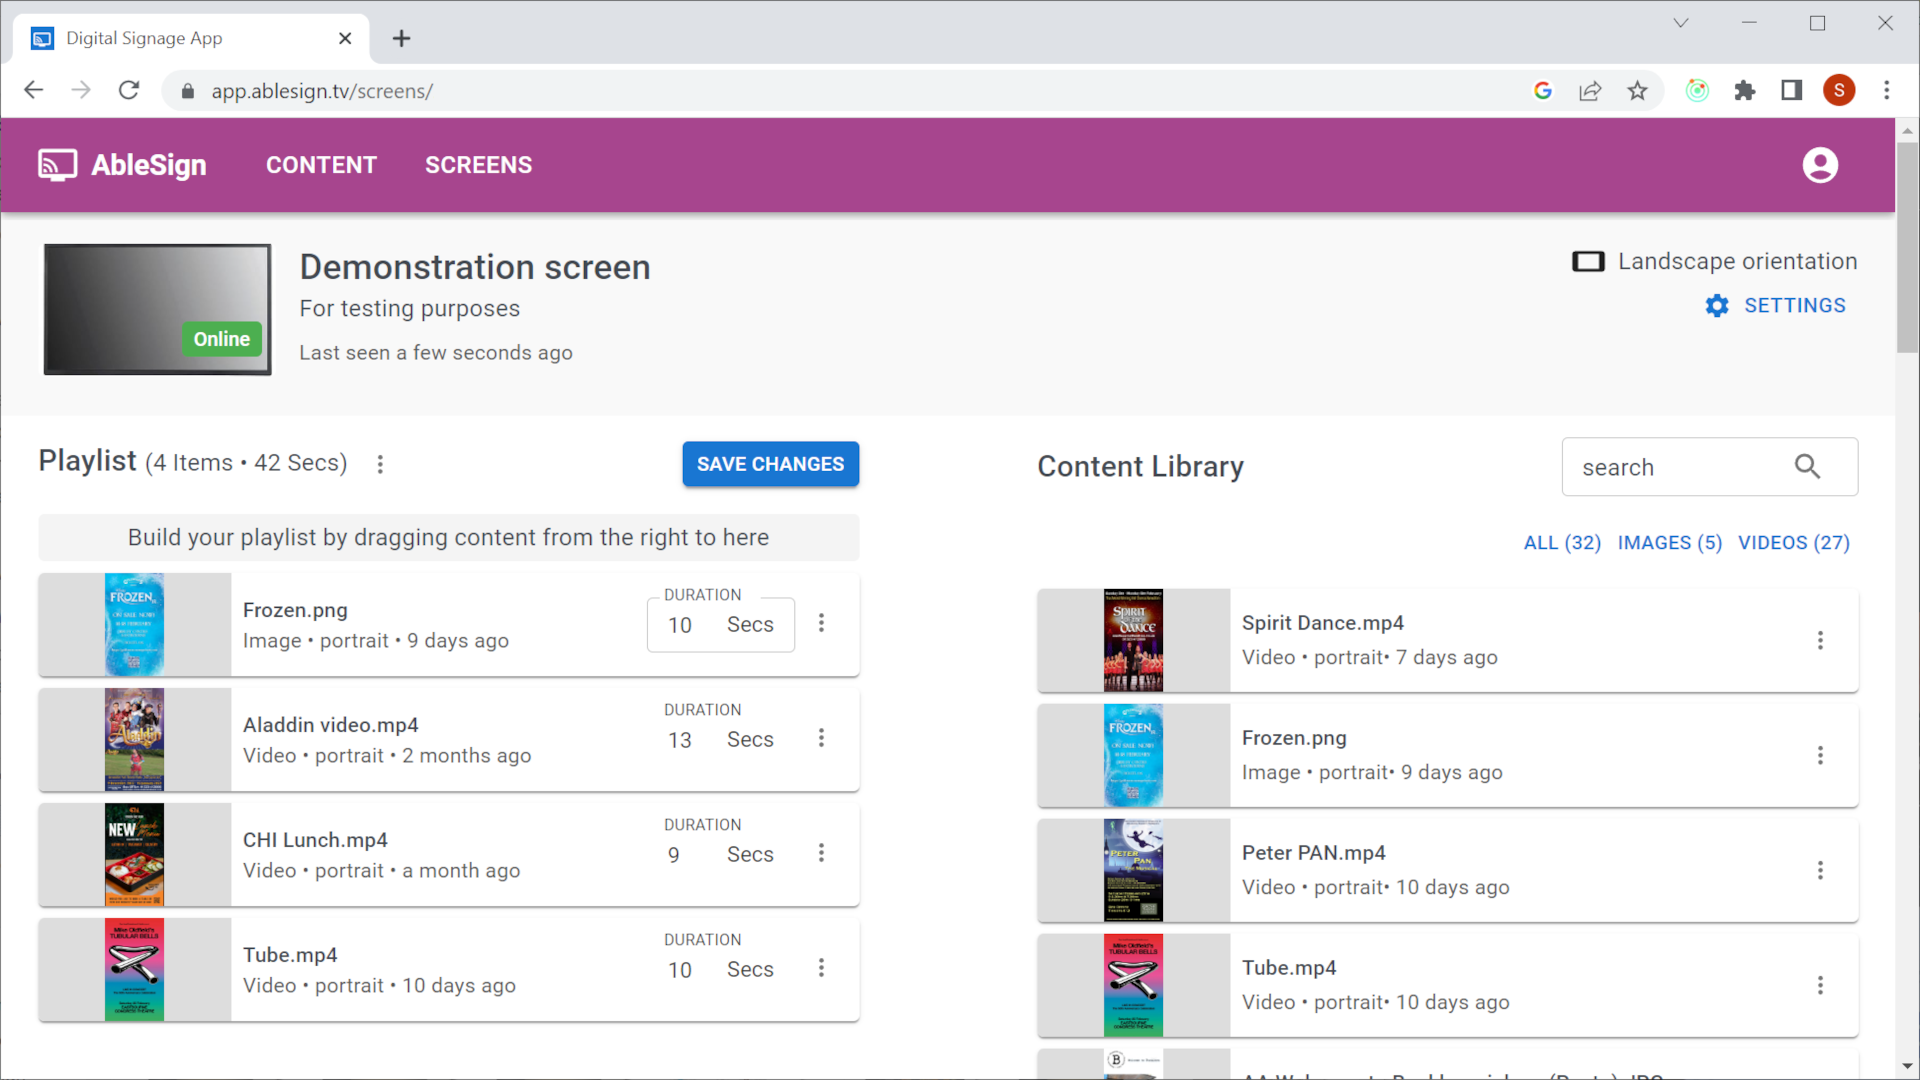Viewport: 1920px width, 1080px height.
Task: Open the user account profile icon
Action: click(x=1819, y=165)
